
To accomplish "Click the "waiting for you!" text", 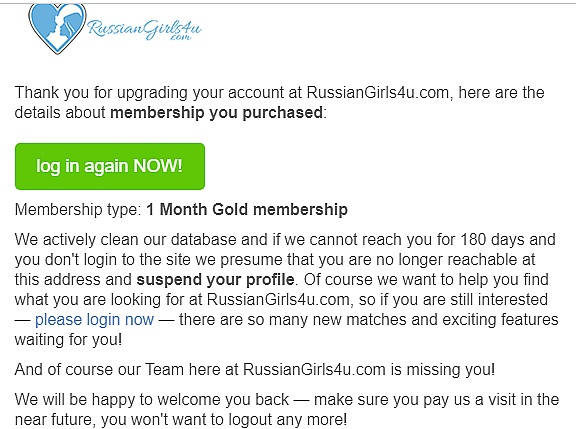I will [x=68, y=339].
